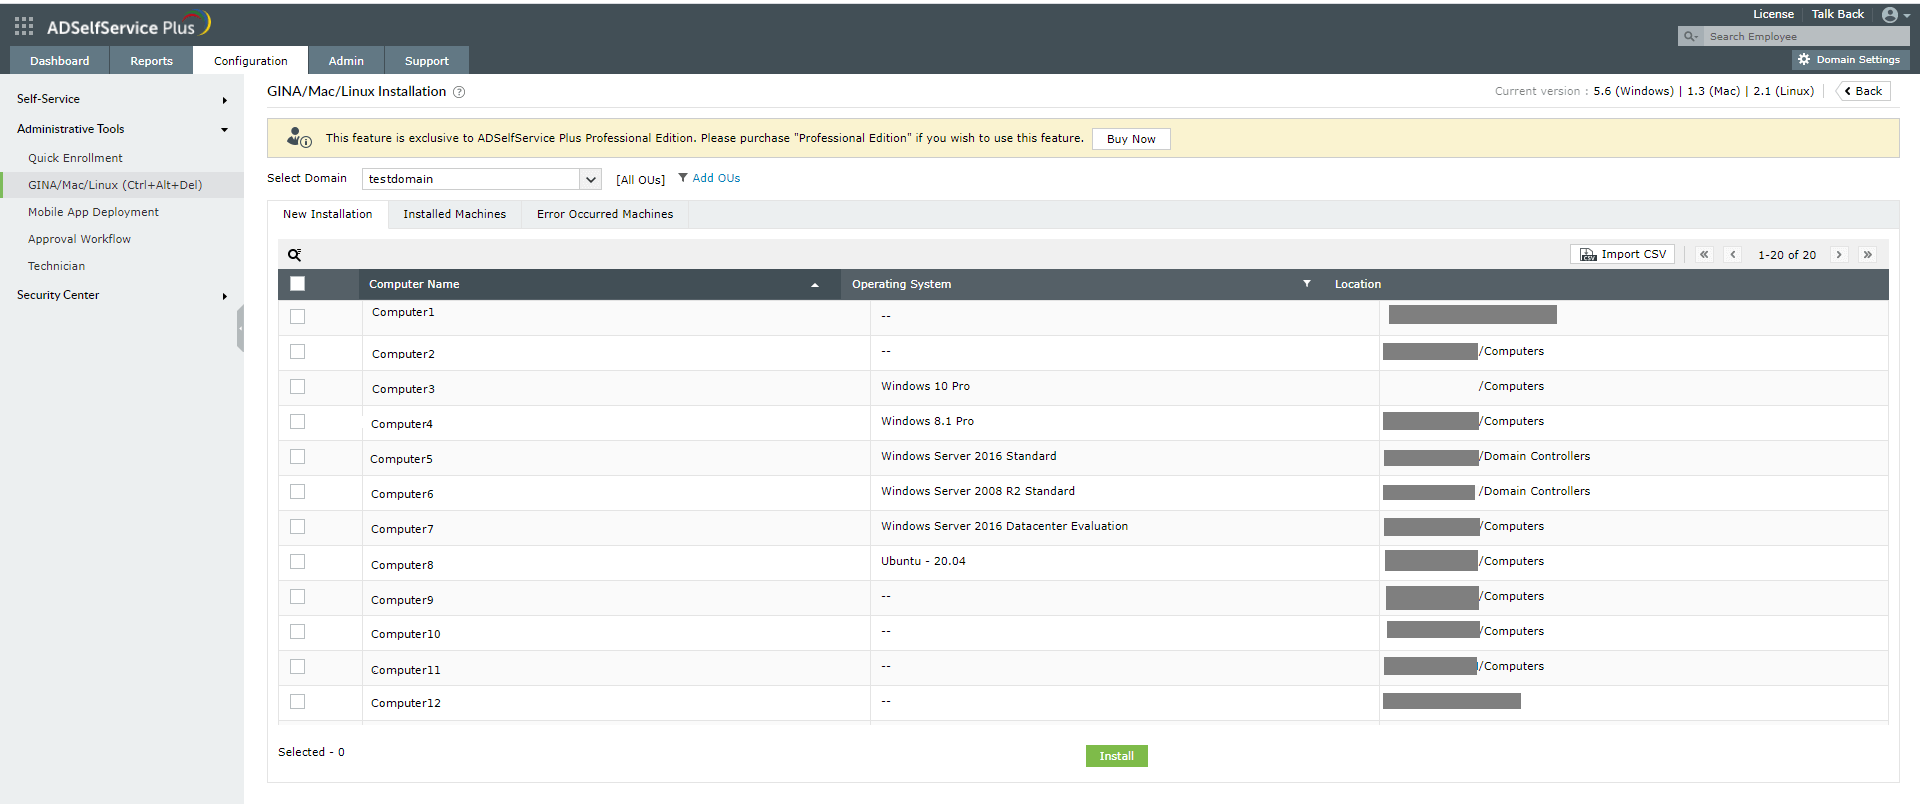Open the apps grid launcher icon
This screenshot has width=1920, height=804.
click(x=24, y=26)
